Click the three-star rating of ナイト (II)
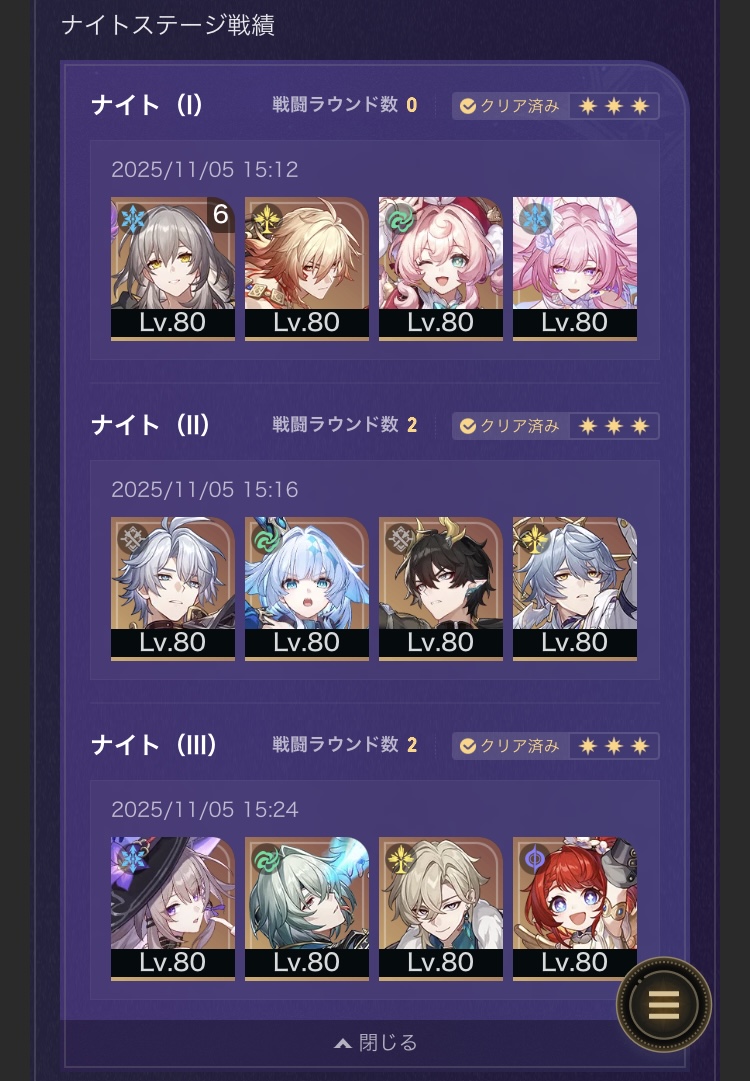The width and height of the screenshot is (750, 1081). click(x=614, y=426)
